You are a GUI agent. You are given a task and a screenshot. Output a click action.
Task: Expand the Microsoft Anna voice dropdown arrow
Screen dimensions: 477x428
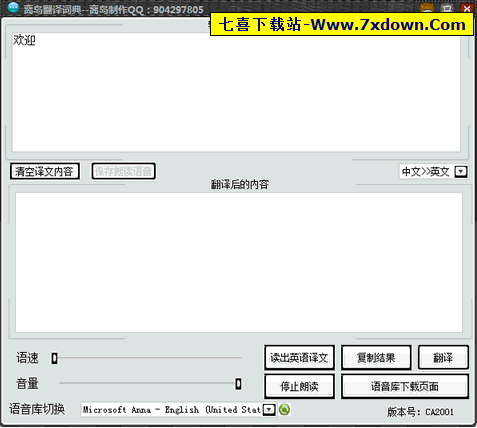click(x=269, y=409)
